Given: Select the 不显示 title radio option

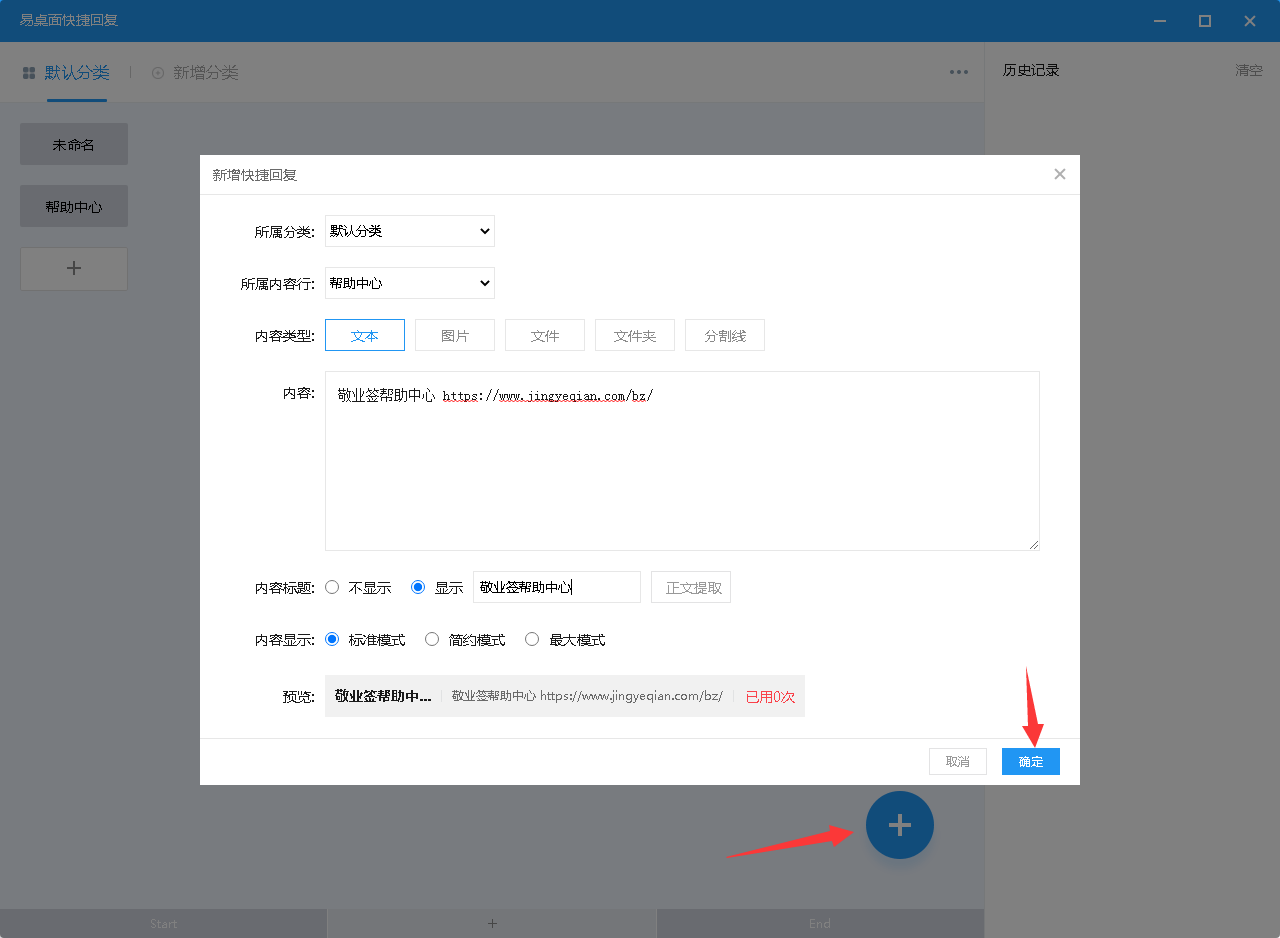Looking at the screenshot, I should (332, 587).
